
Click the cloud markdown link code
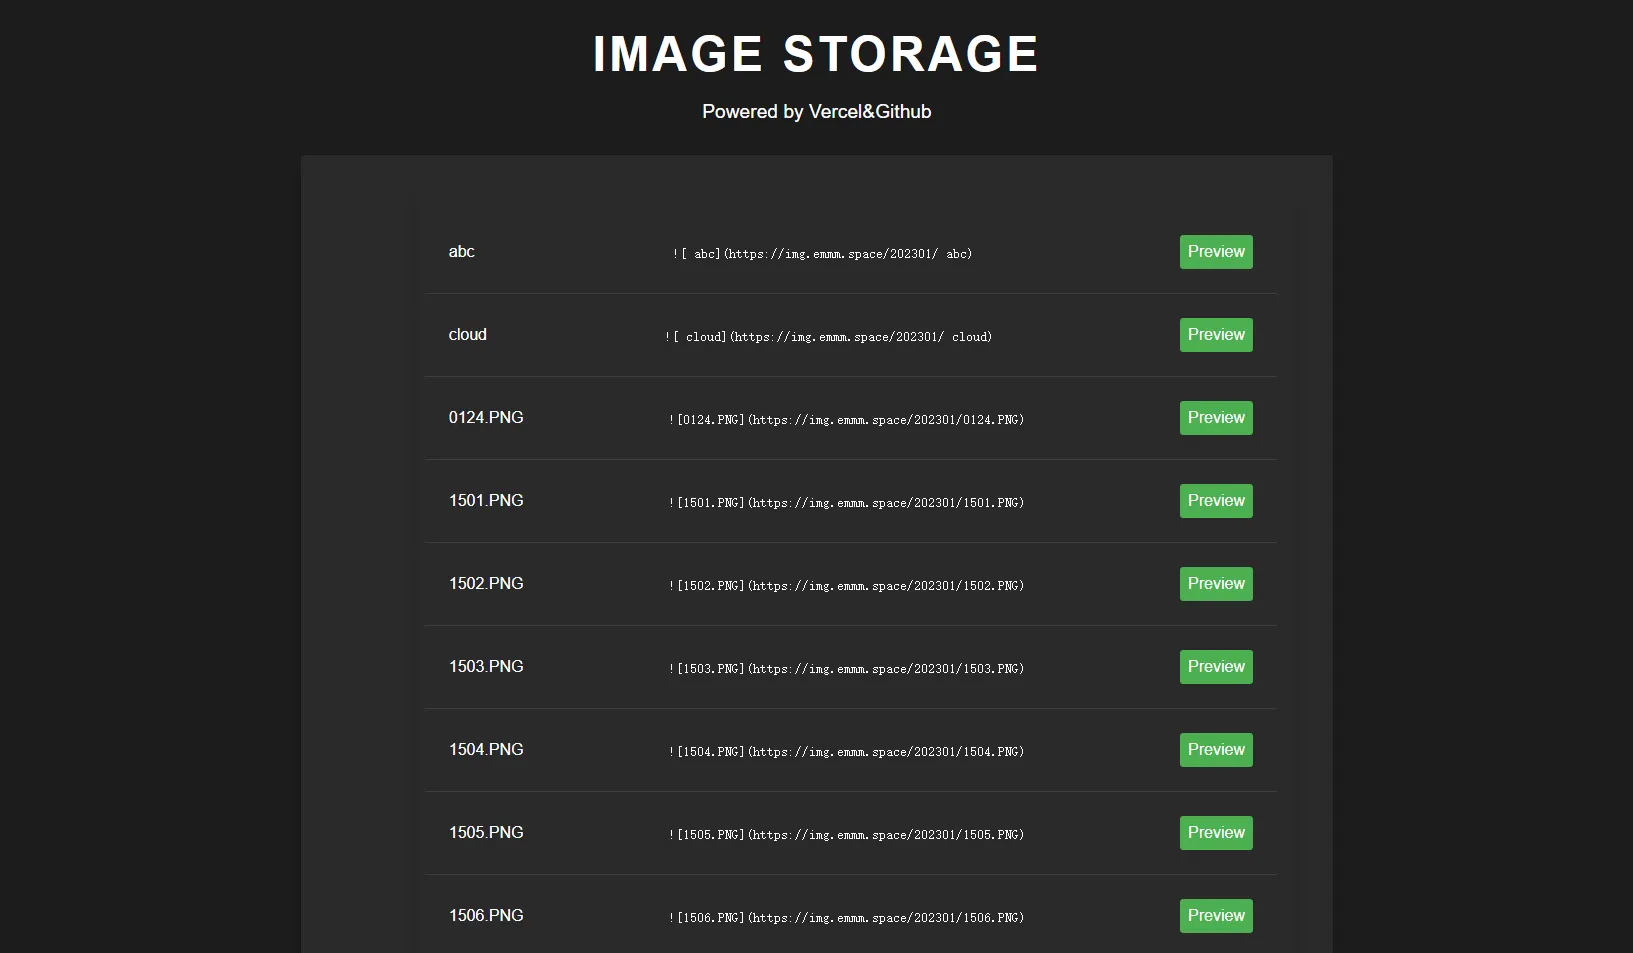pyautogui.click(x=828, y=337)
